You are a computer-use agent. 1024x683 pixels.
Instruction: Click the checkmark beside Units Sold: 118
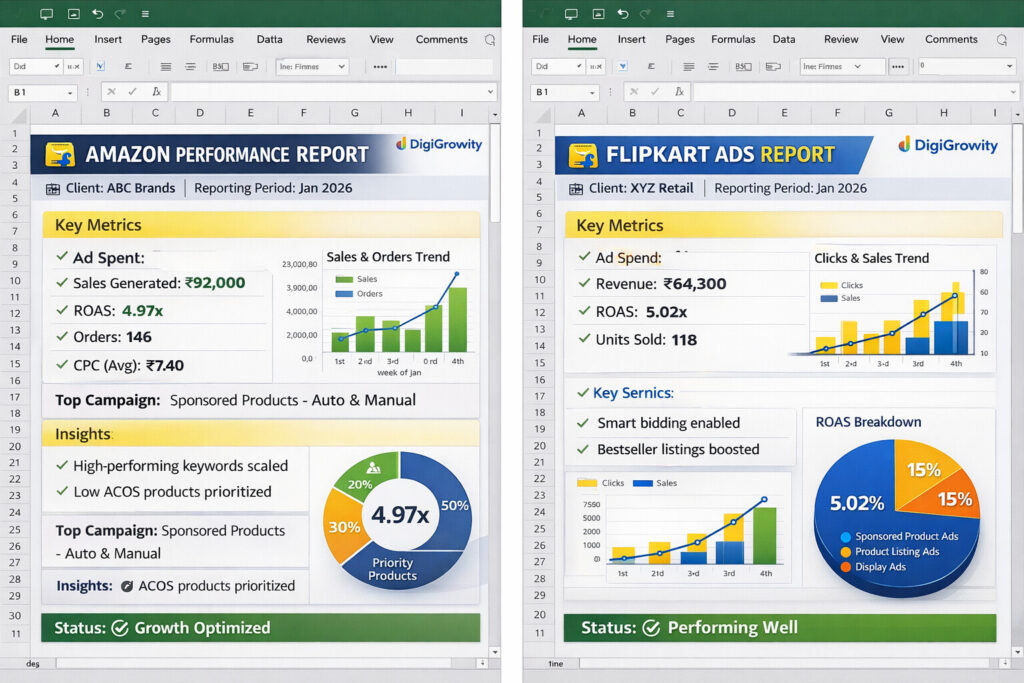click(x=583, y=339)
